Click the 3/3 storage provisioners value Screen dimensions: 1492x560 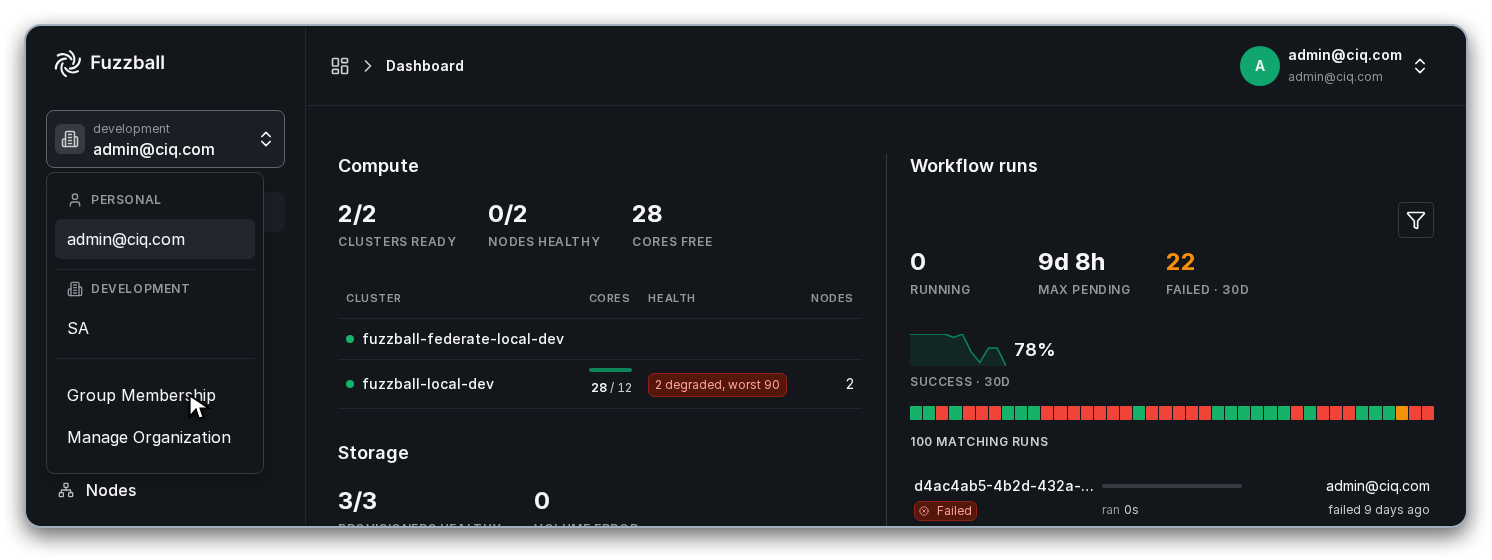tap(357, 501)
